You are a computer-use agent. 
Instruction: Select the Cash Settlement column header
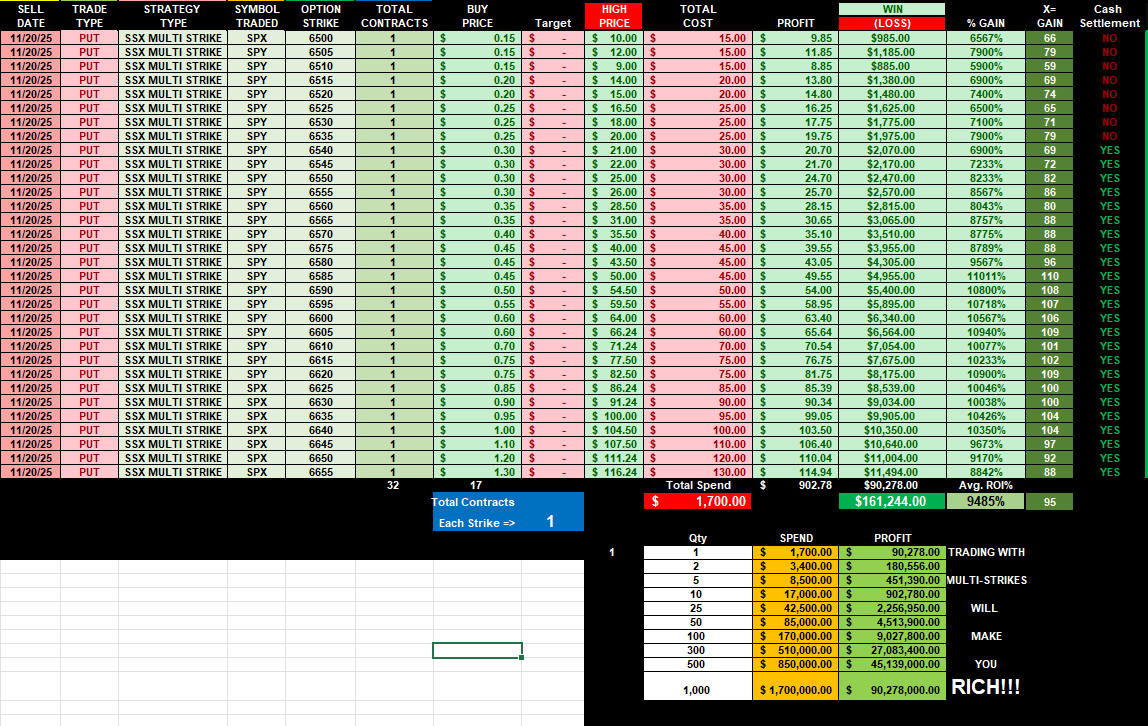tap(1108, 16)
